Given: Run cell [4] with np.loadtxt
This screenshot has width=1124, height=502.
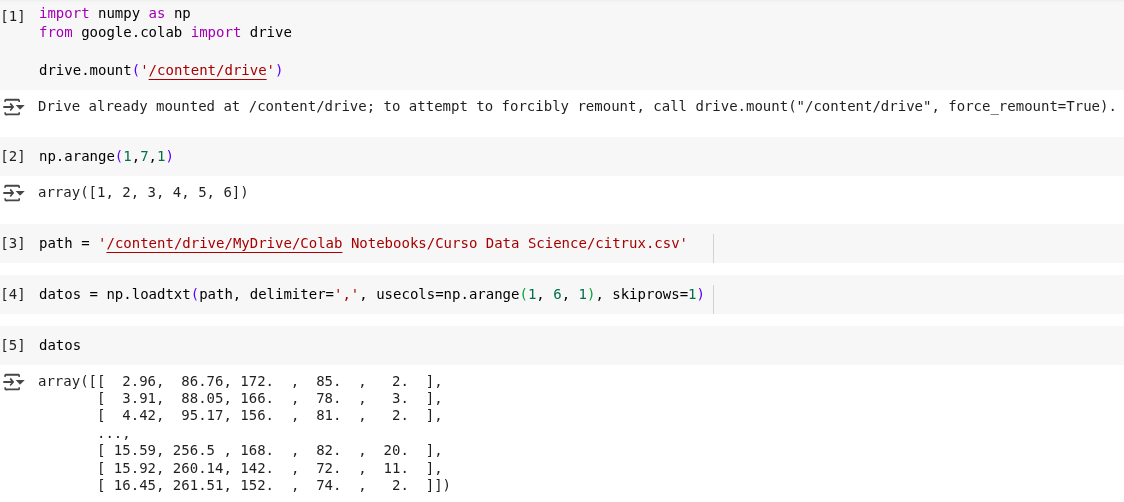Looking at the screenshot, I should coord(13,295).
